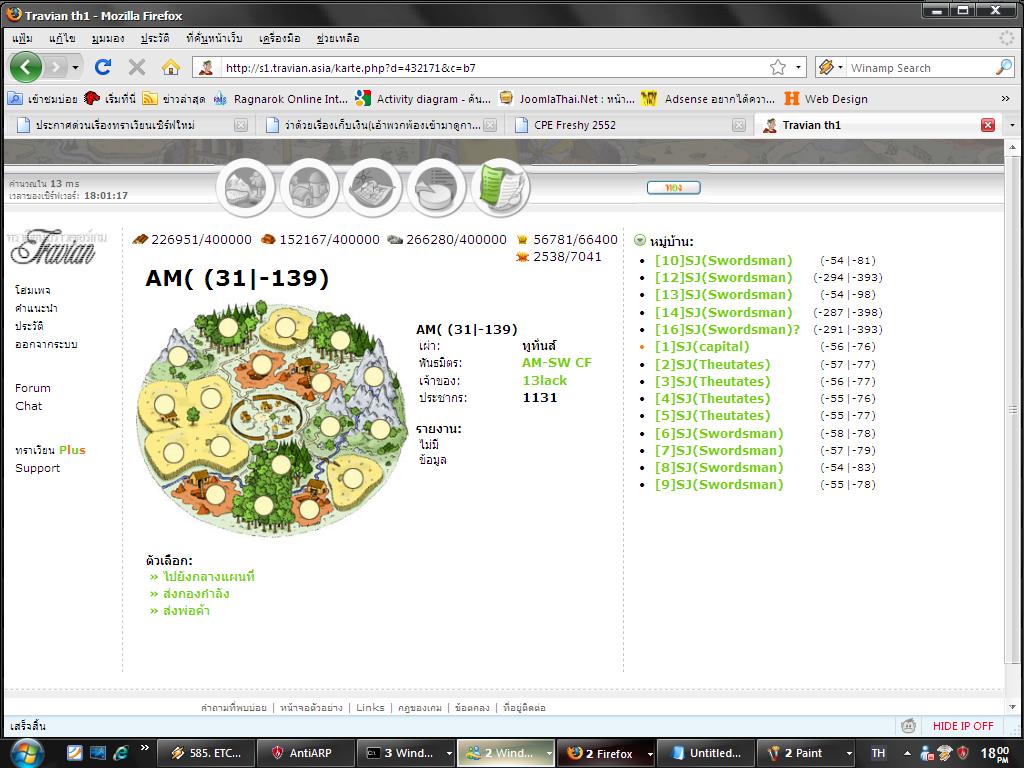The image size is (1024, 768).
Task: Switch to AntiARP taskbar window
Action: pyautogui.click(x=305, y=753)
